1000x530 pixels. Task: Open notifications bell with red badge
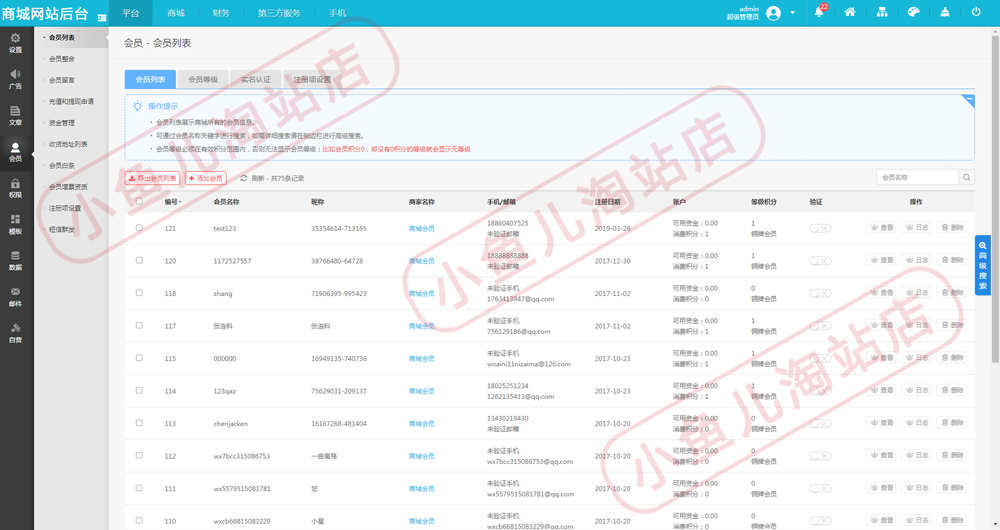820,11
